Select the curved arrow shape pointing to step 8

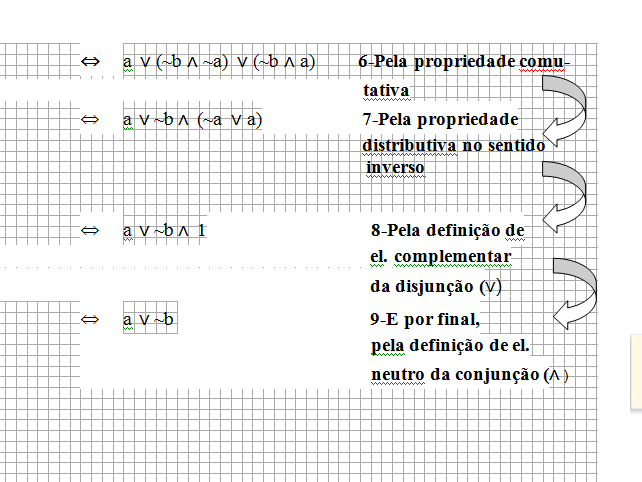point(565,197)
